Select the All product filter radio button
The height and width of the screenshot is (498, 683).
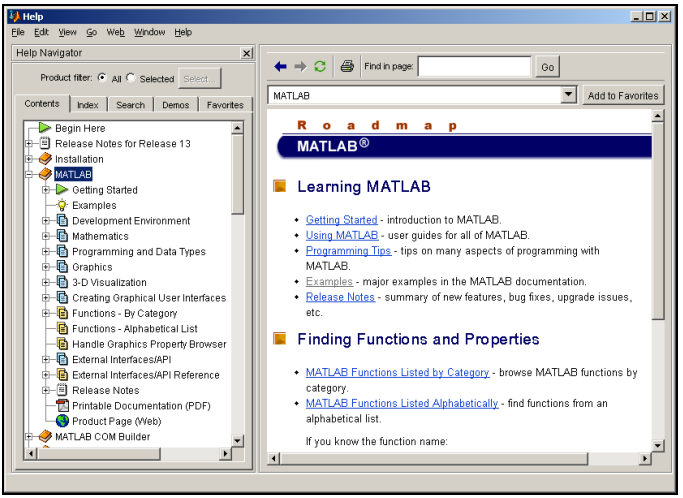coord(102,78)
